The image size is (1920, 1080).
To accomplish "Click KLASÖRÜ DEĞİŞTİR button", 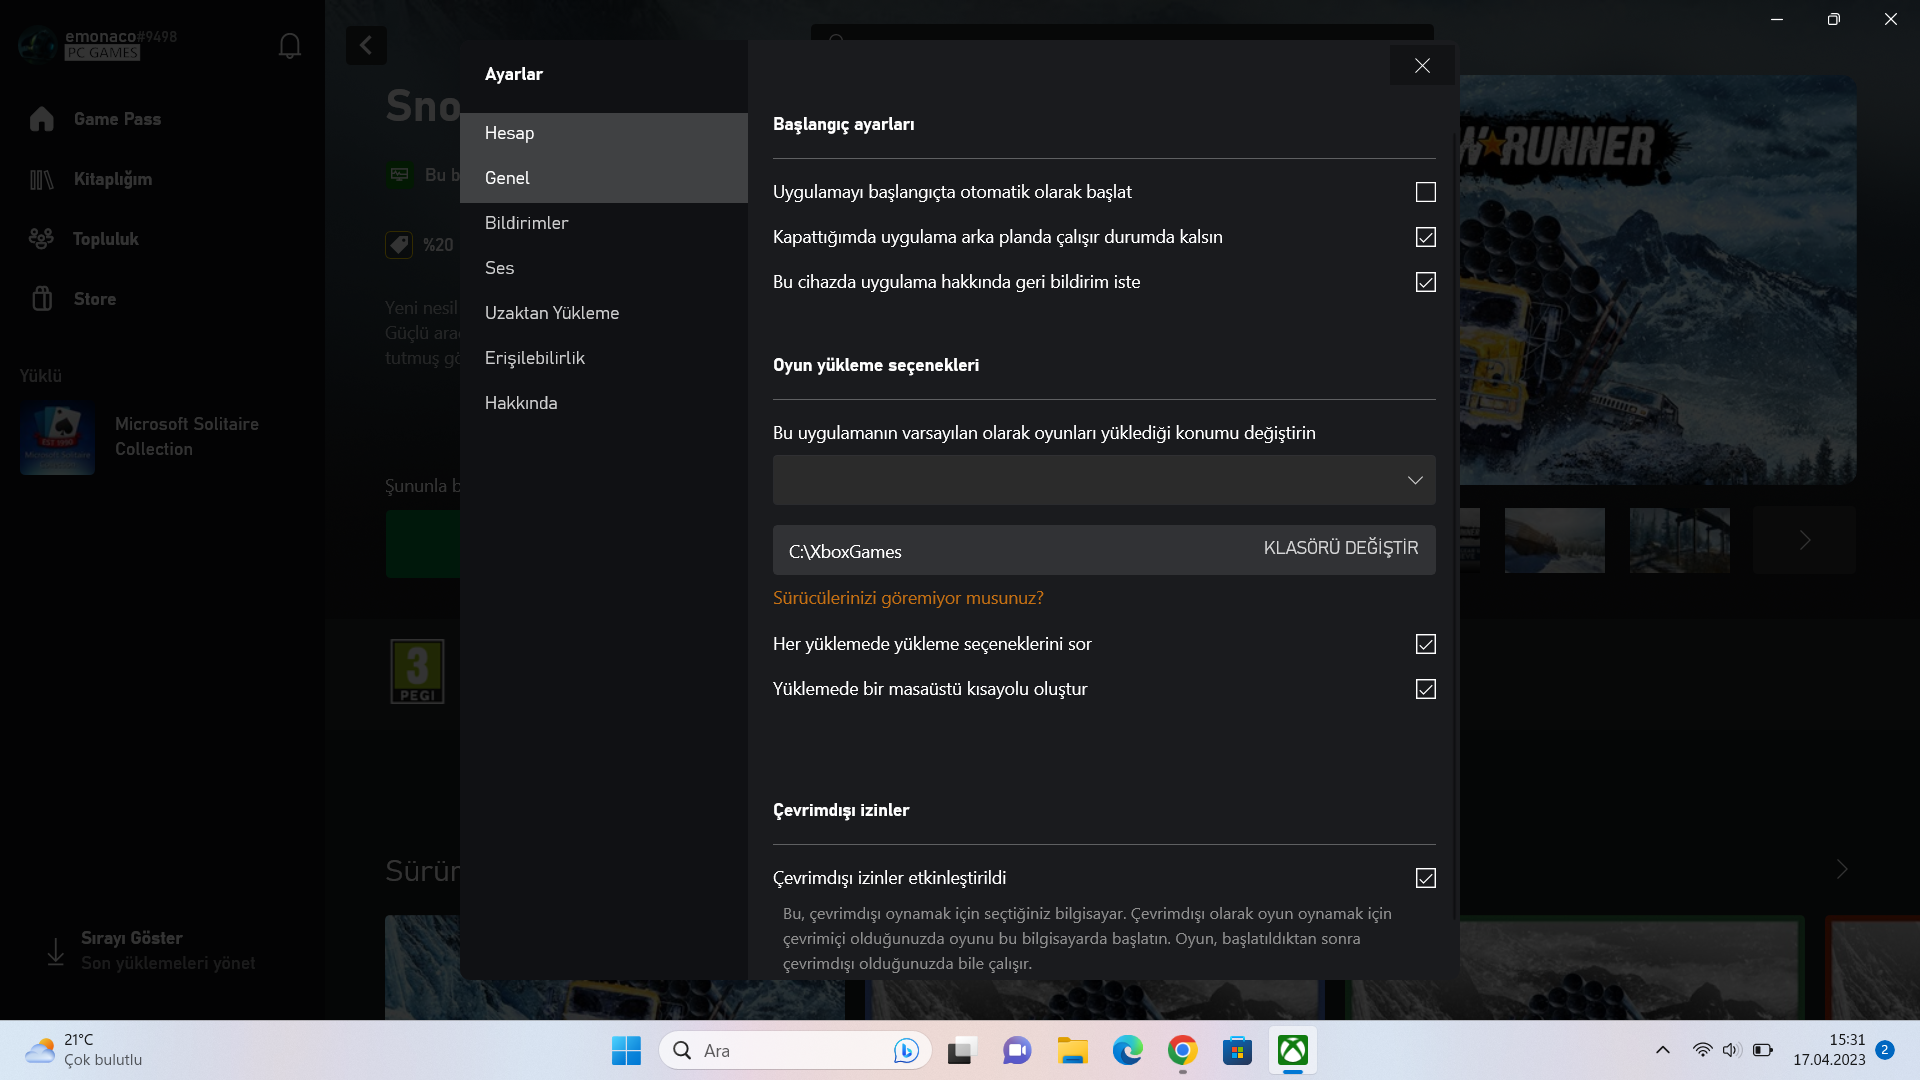I will coord(1340,548).
